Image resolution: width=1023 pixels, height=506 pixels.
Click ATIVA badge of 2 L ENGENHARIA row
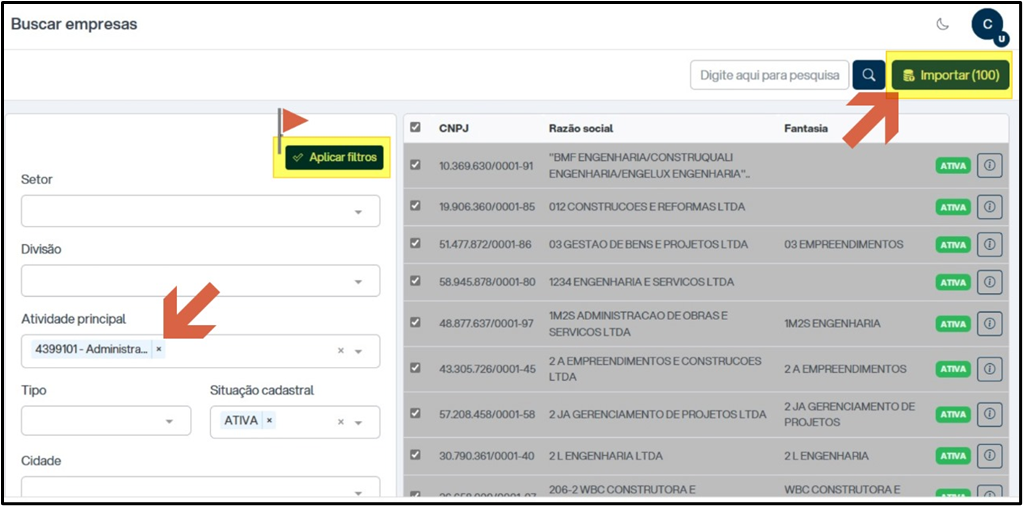click(953, 456)
